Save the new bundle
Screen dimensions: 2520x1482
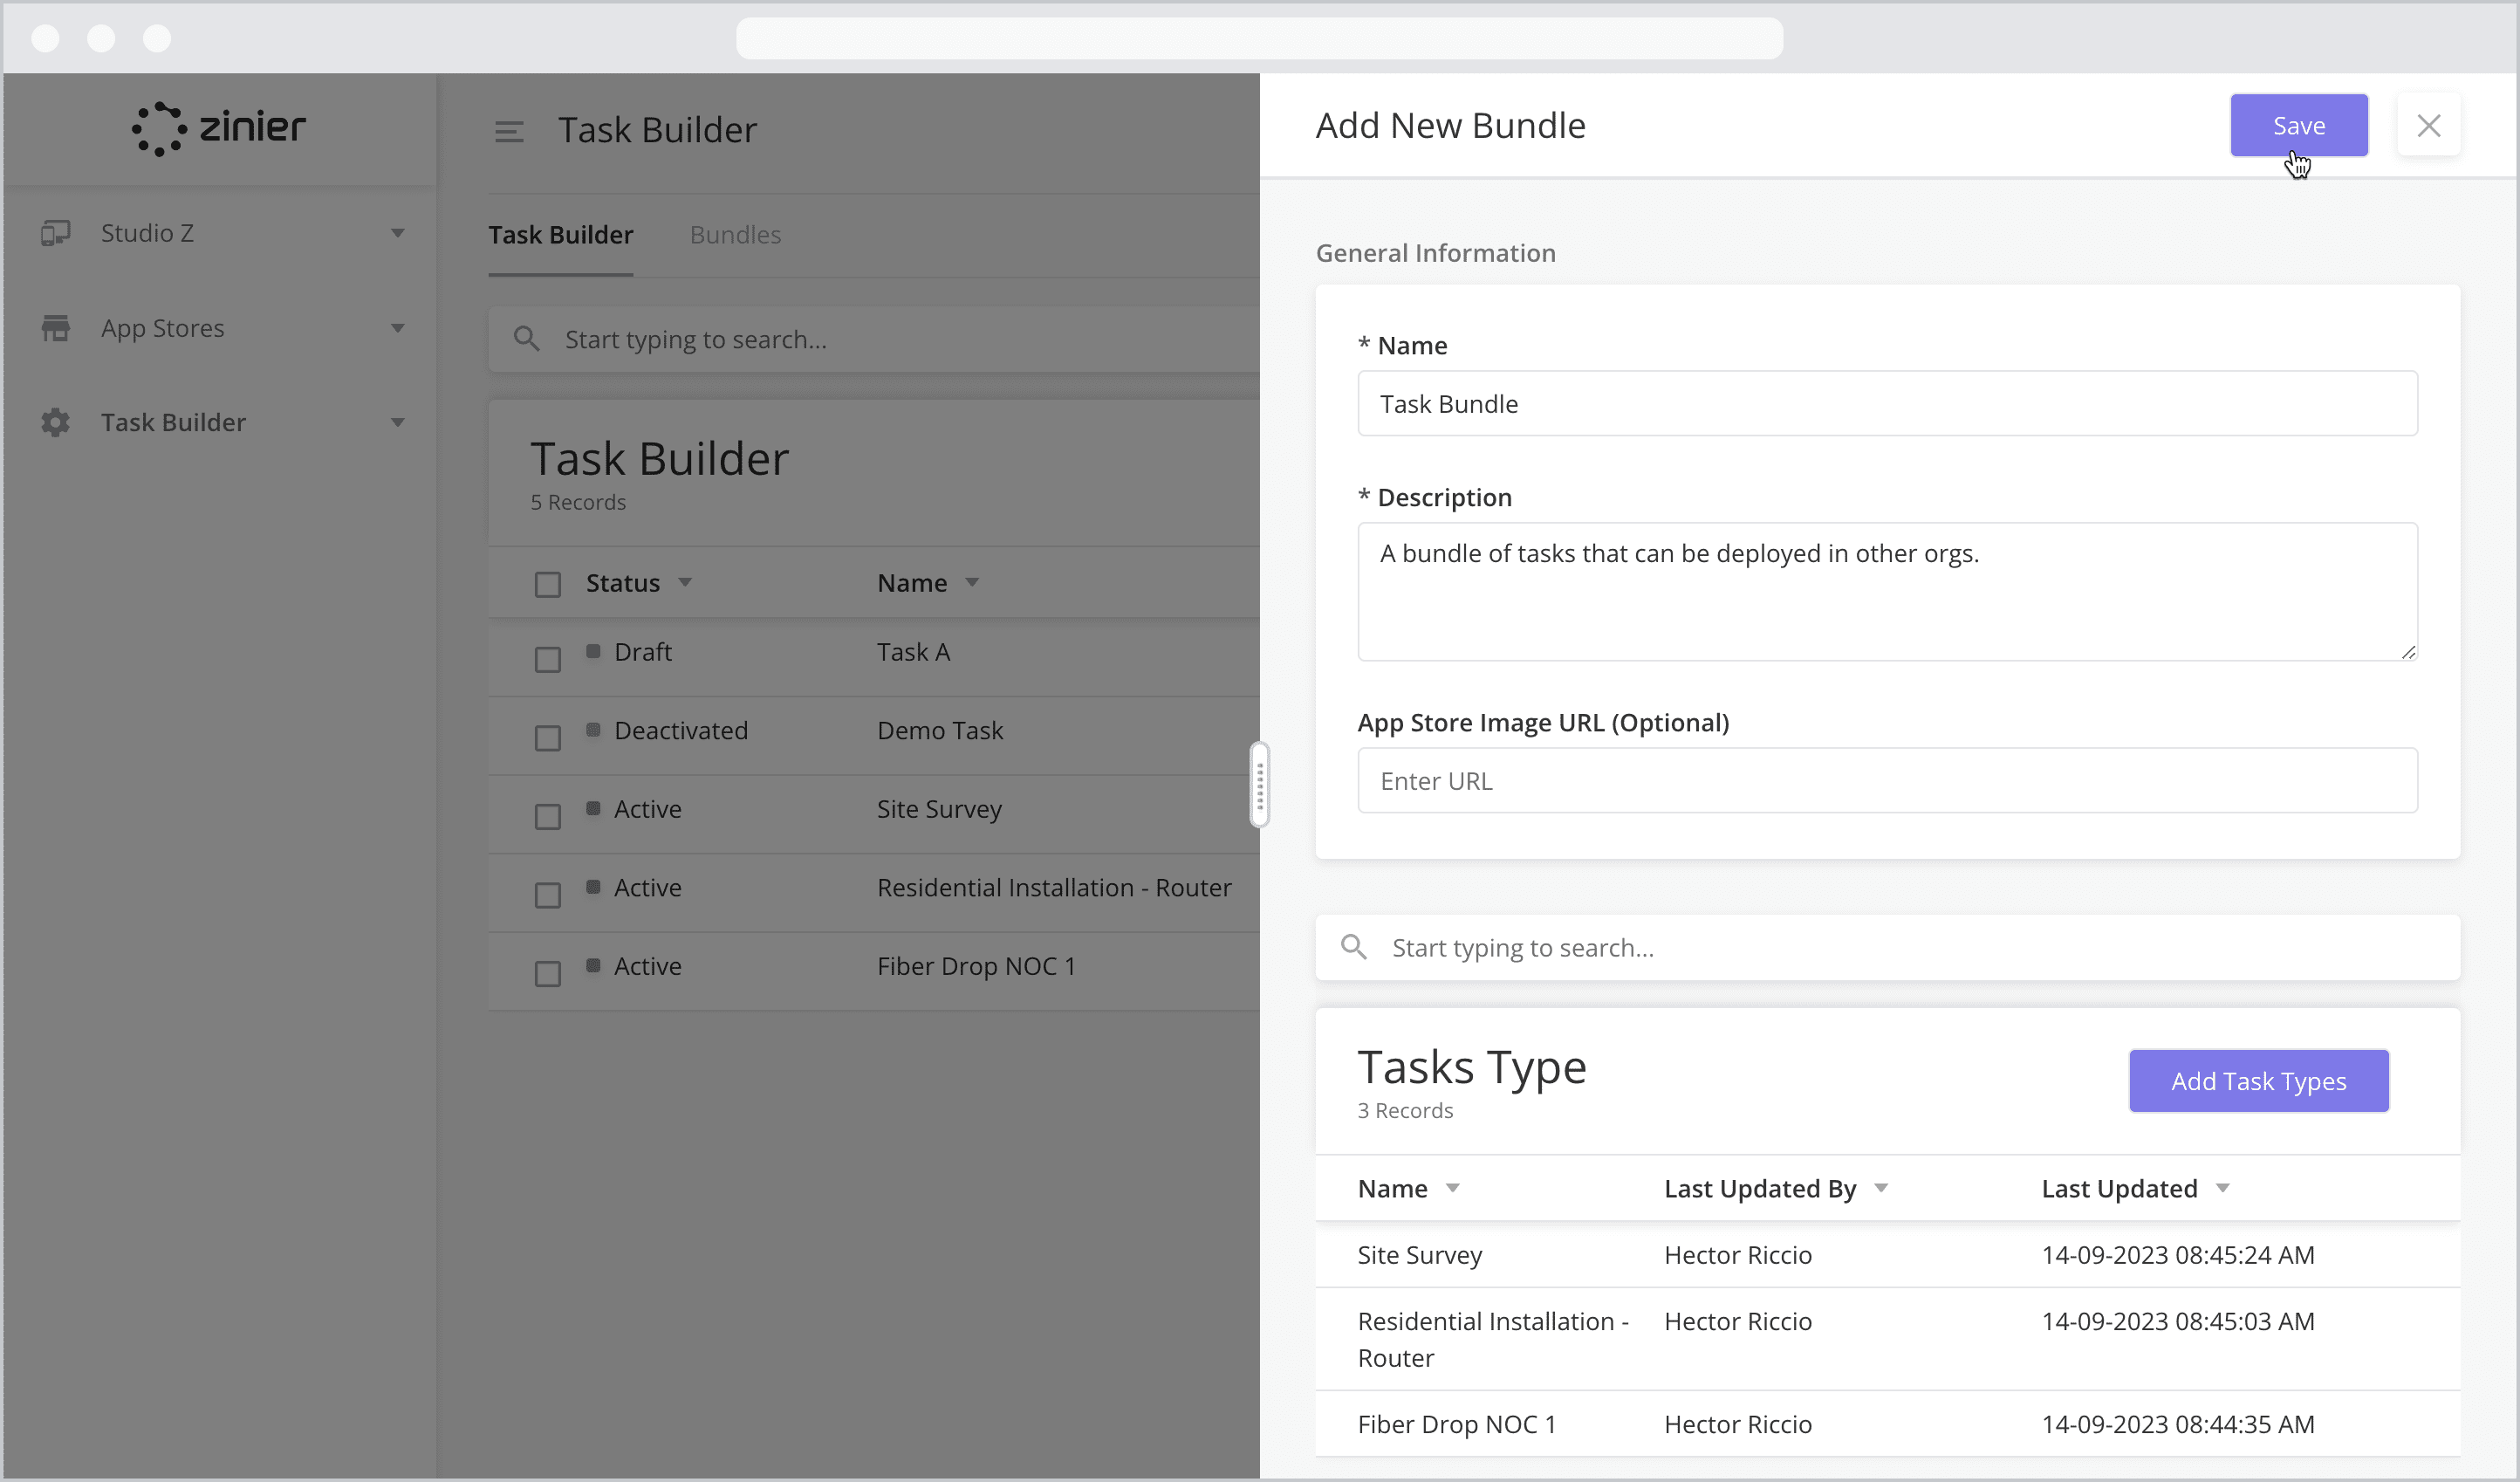pyautogui.click(x=2298, y=125)
